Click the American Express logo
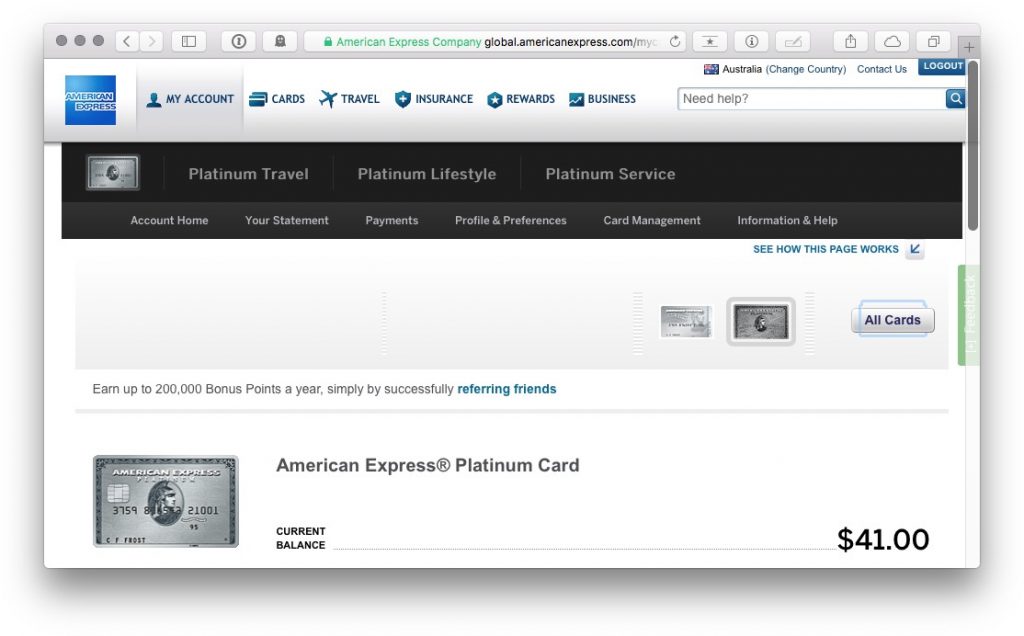The image size is (1024, 636). tap(90, 100)
